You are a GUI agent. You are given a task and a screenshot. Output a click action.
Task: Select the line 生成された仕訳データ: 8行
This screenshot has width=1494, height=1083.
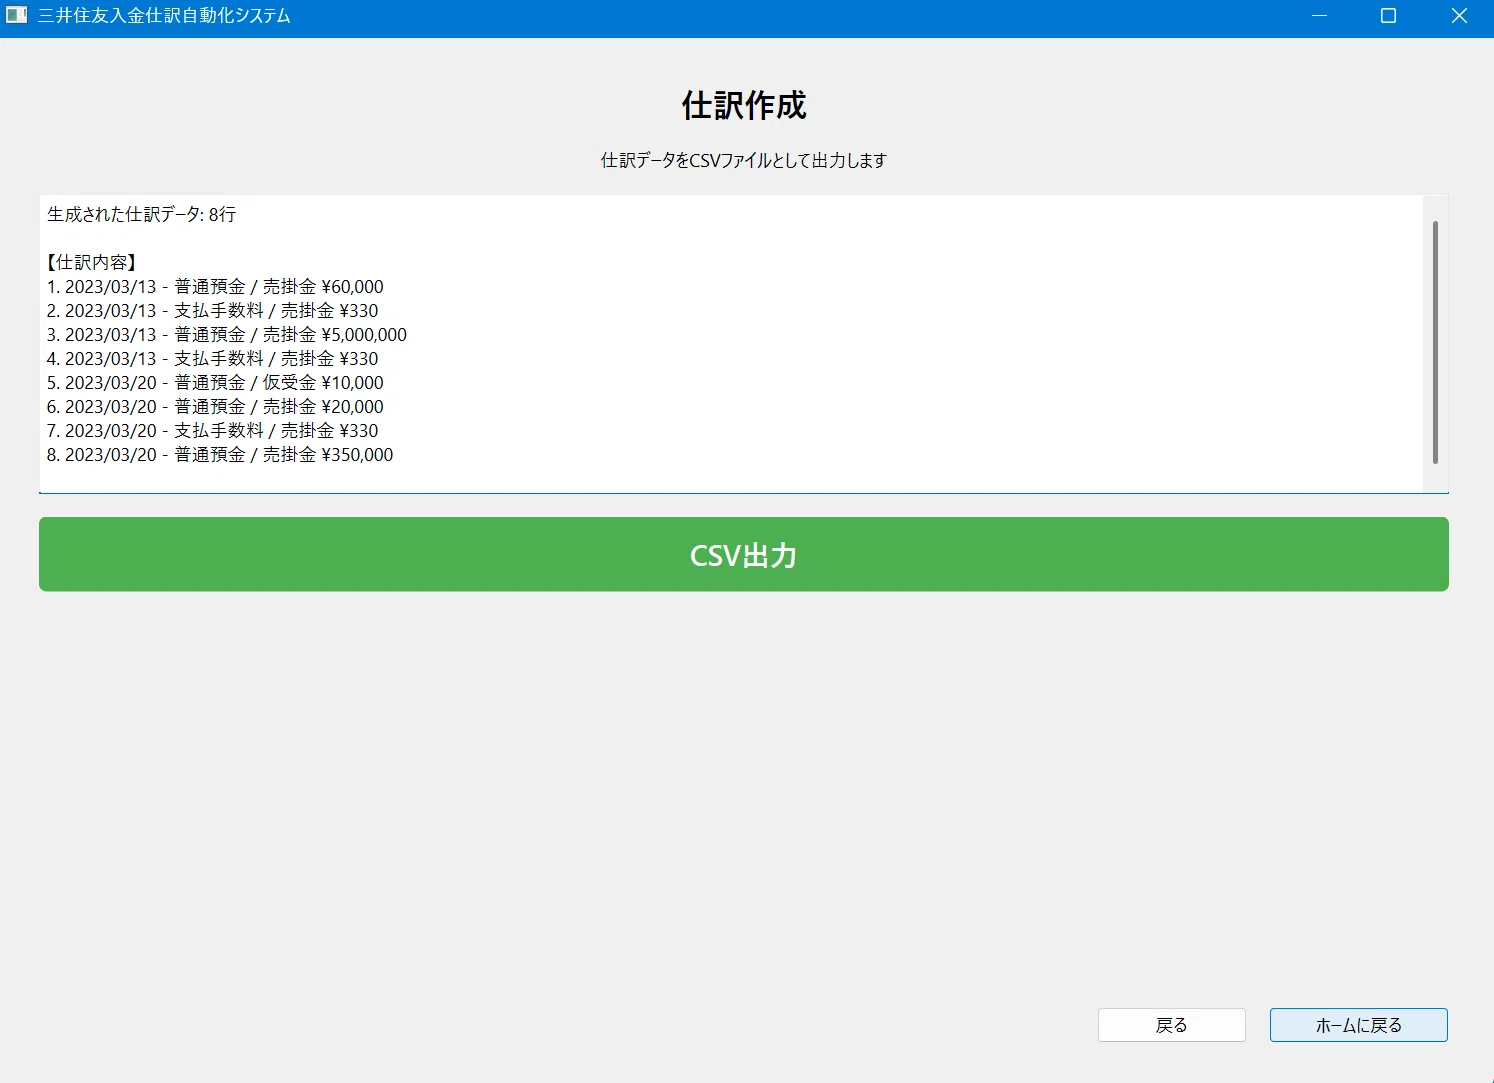click(x=142, y=215)
